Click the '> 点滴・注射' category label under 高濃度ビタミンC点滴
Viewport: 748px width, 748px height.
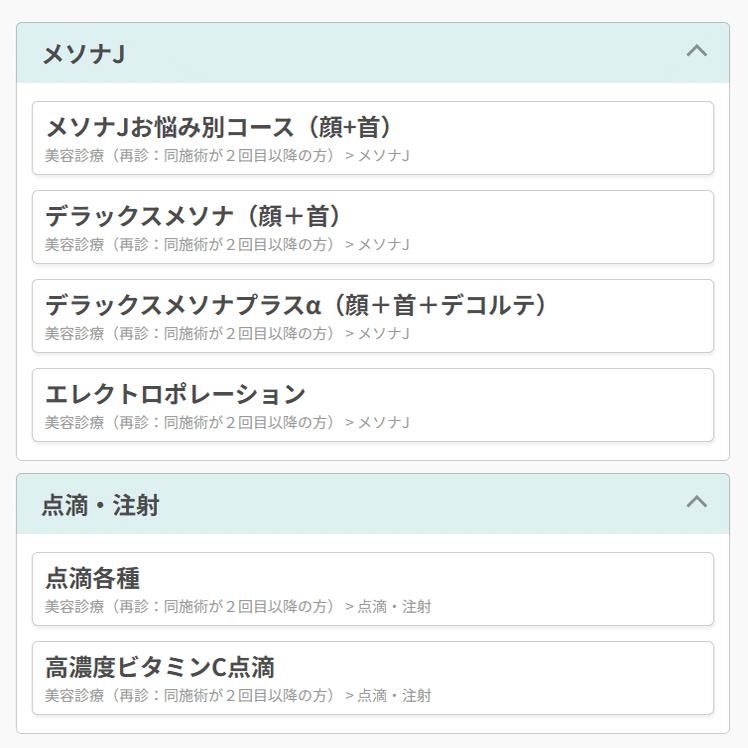388,696
